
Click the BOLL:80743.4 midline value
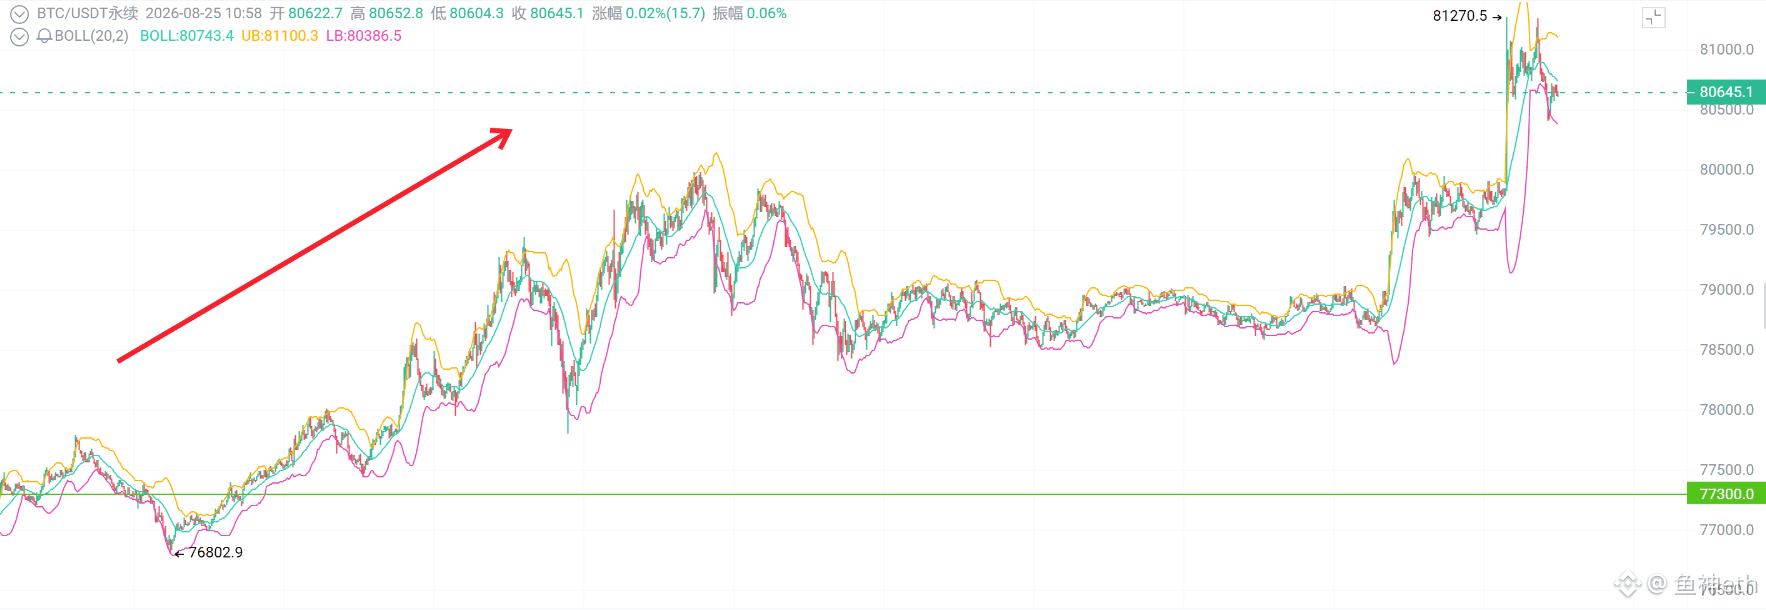(187, 36)
